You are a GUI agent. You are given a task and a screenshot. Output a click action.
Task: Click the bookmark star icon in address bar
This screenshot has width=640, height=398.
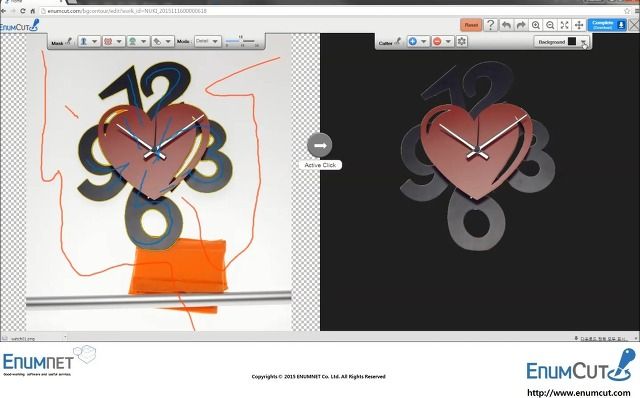click(x=627, y=11)
